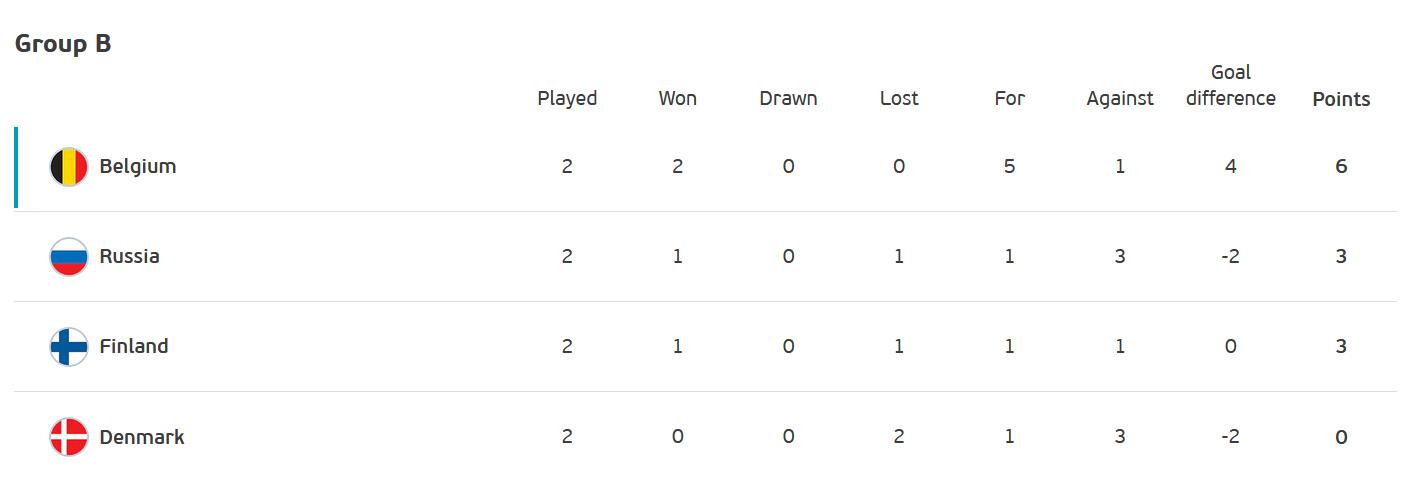The image size is (1413, 484).
Task: Click the Lost column header
Action: click(x=899, y=99)
